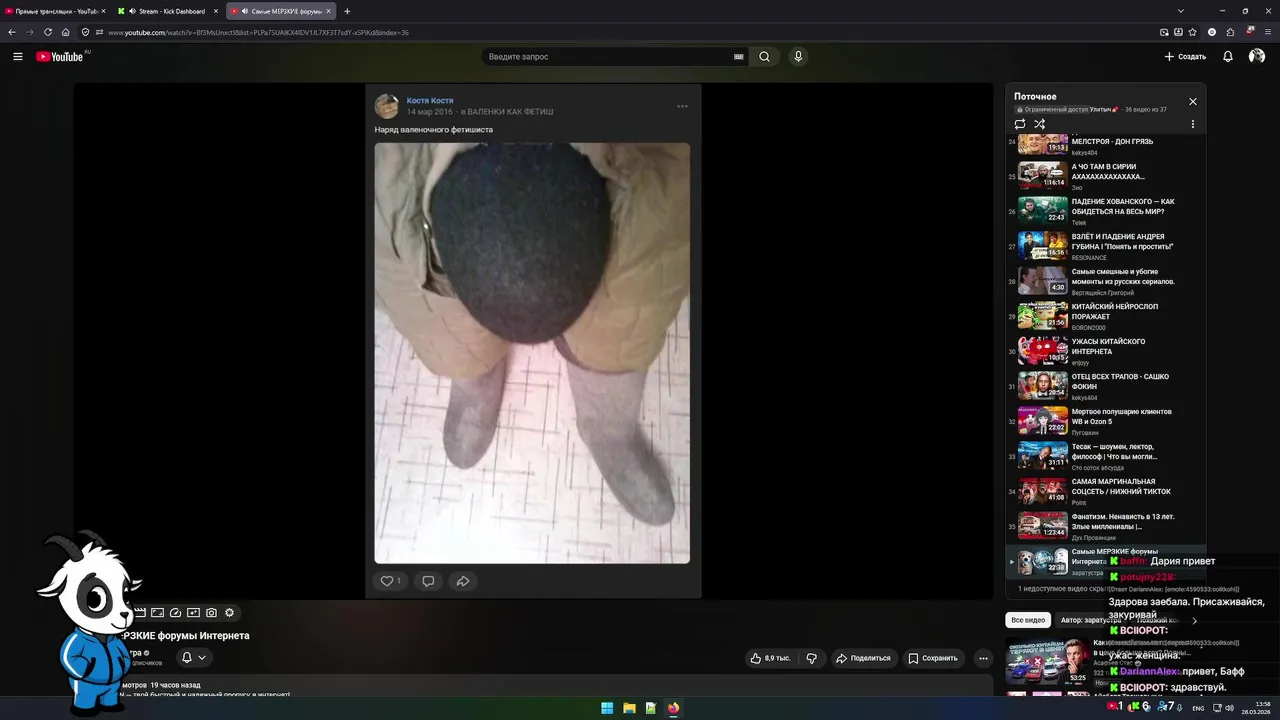Click the YouTube address bar URL
This screenshot has width=1280, height=720.
tap(258, 32)
